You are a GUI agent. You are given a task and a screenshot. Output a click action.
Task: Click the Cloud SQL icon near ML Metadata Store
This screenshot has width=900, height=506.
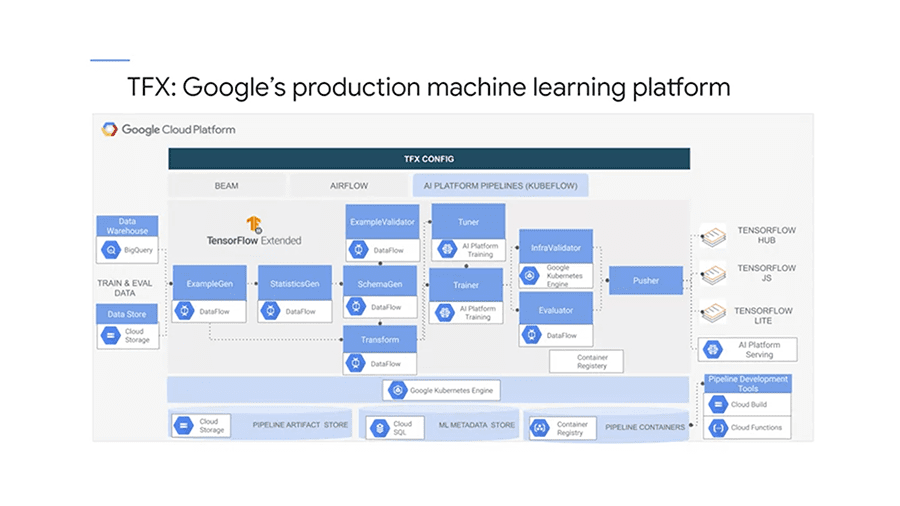coord(376,428)
